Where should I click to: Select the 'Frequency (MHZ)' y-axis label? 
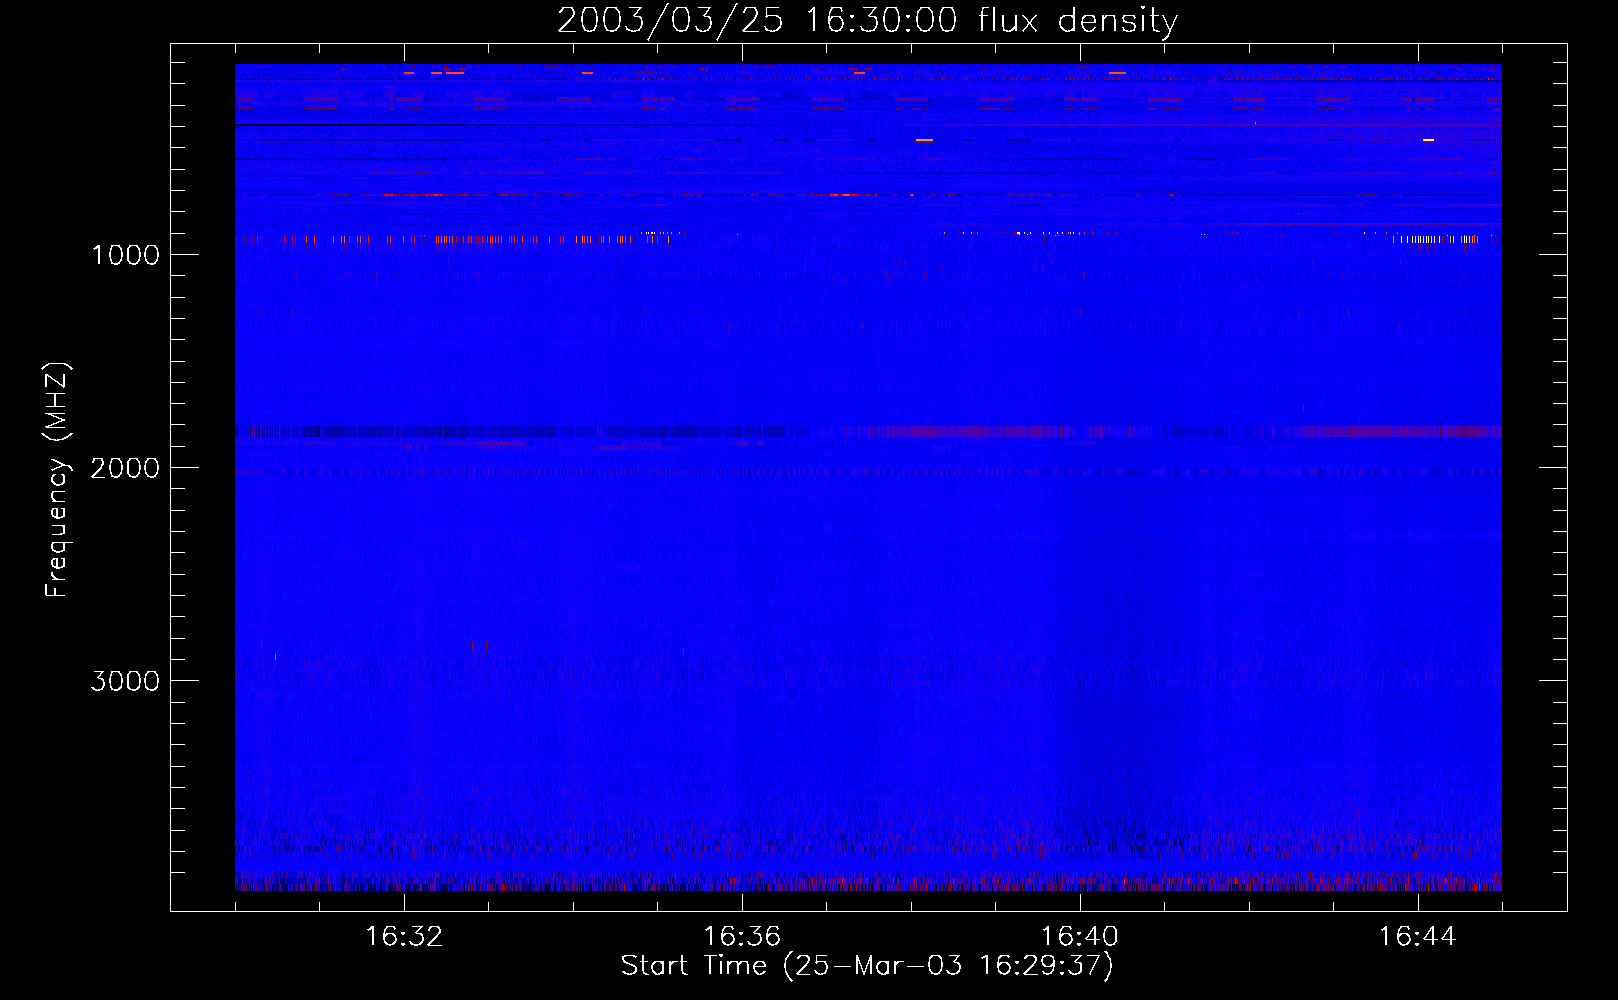tap(57, 480)
